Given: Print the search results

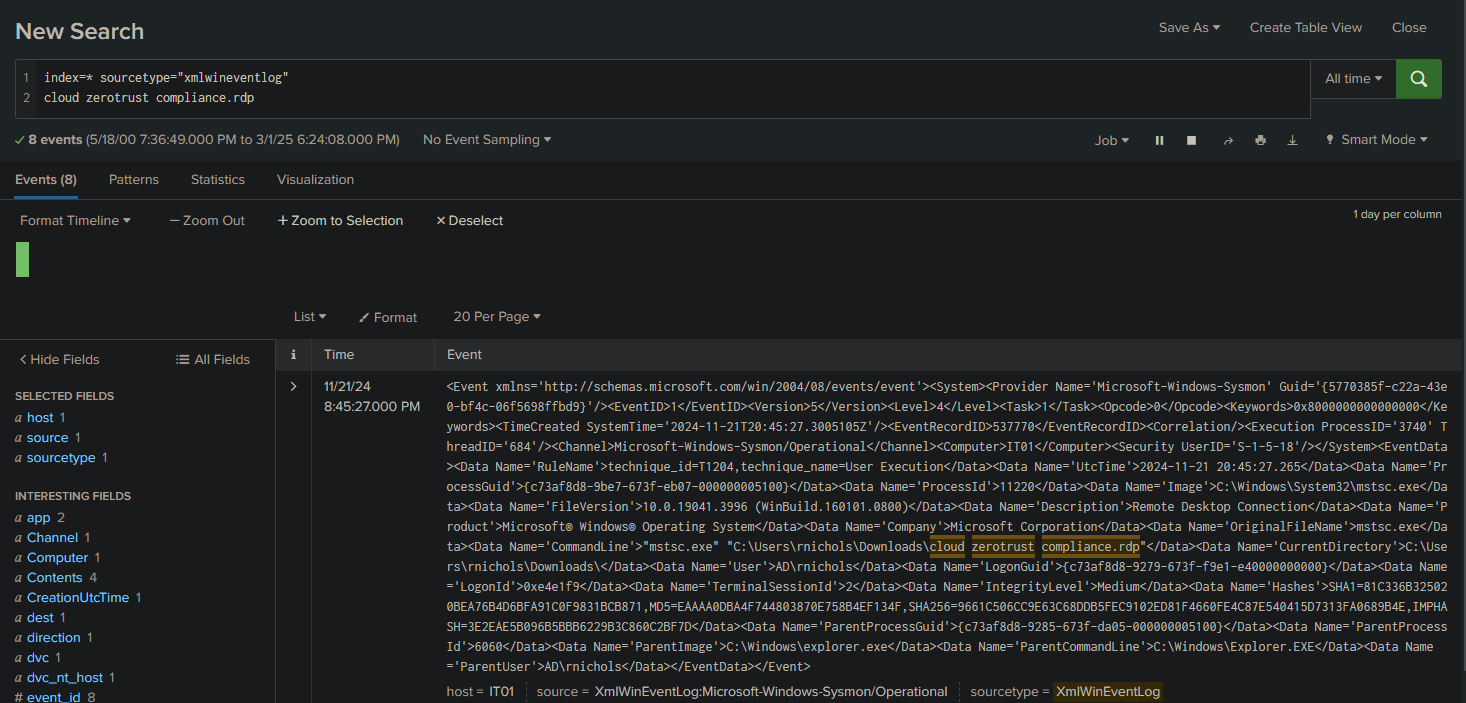Looking at the screenshot, I should click(1260, 140).
